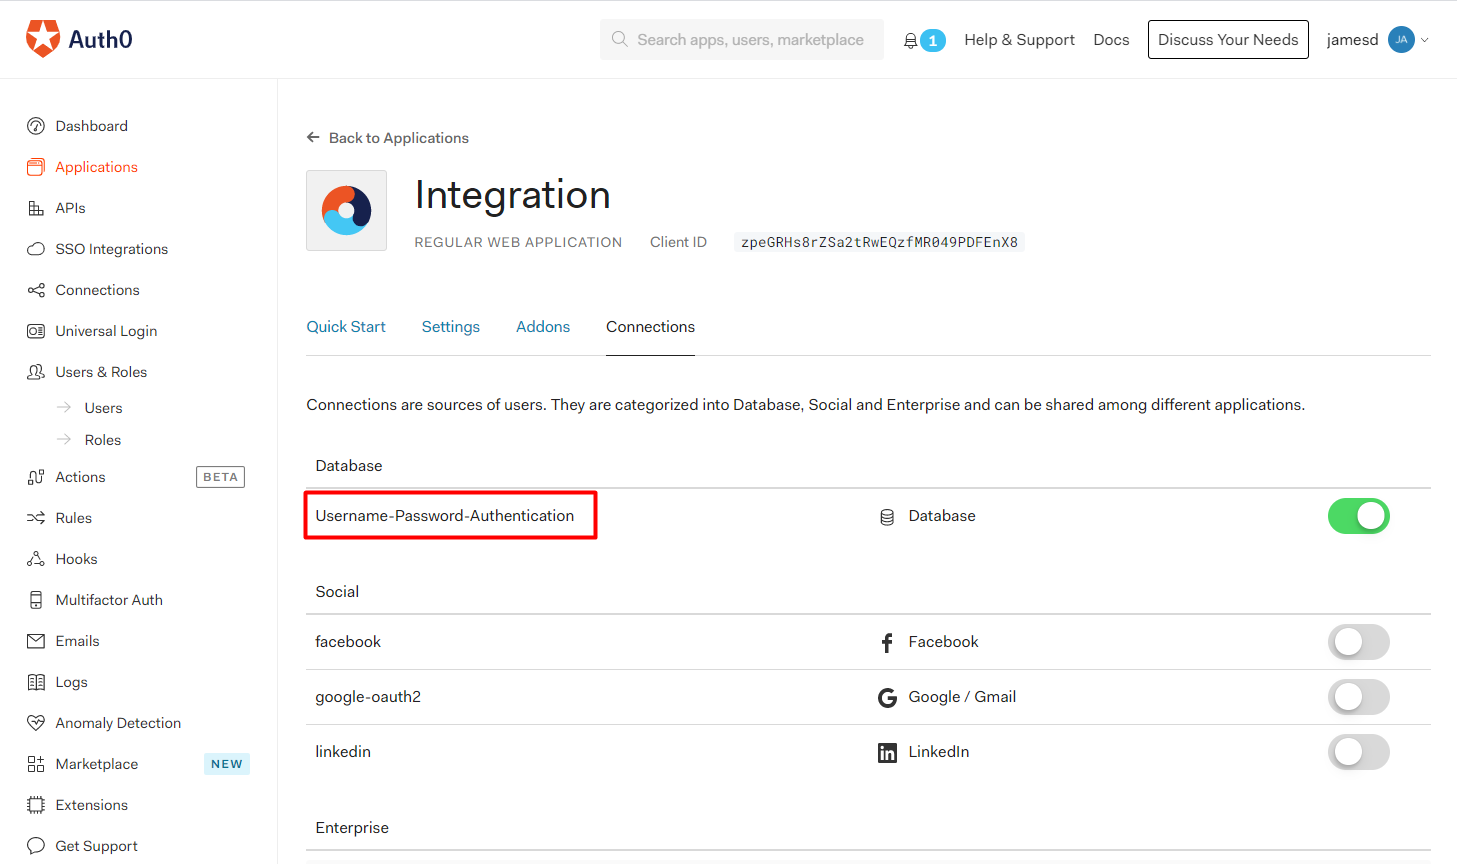
Task: Open the facebook connection name
Action: (x=348, y=642)
